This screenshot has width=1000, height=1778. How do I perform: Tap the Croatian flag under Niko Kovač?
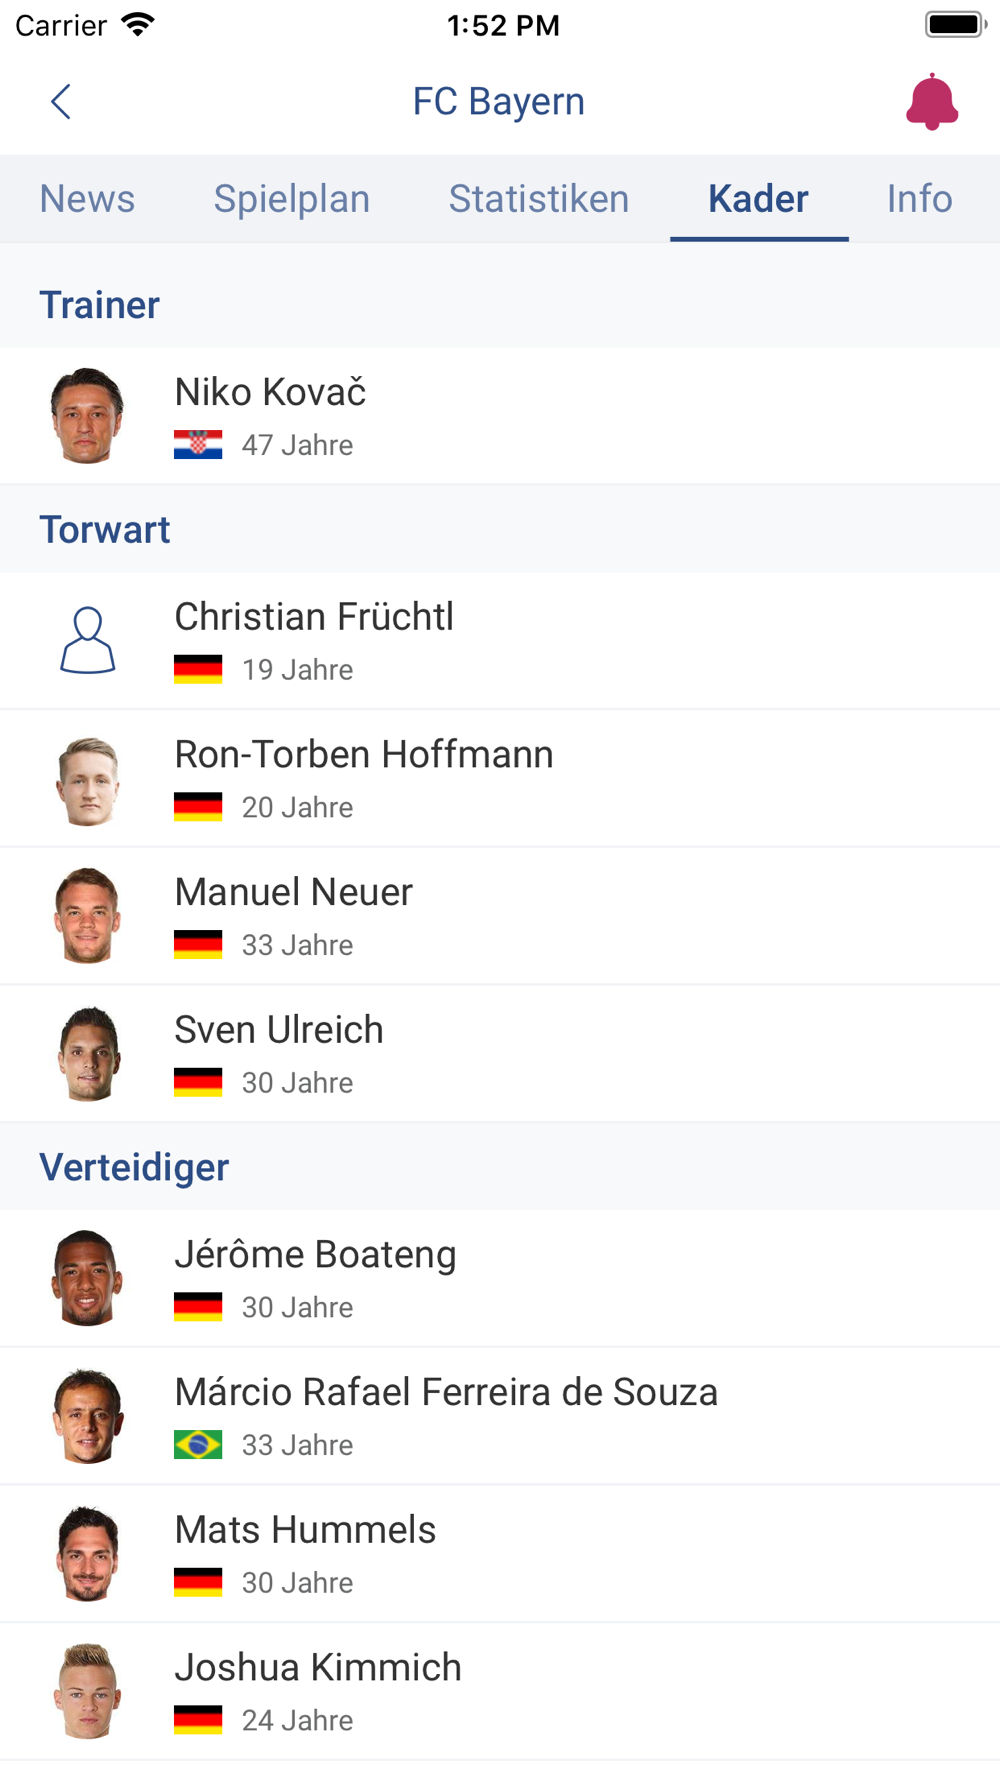(198, 444)
